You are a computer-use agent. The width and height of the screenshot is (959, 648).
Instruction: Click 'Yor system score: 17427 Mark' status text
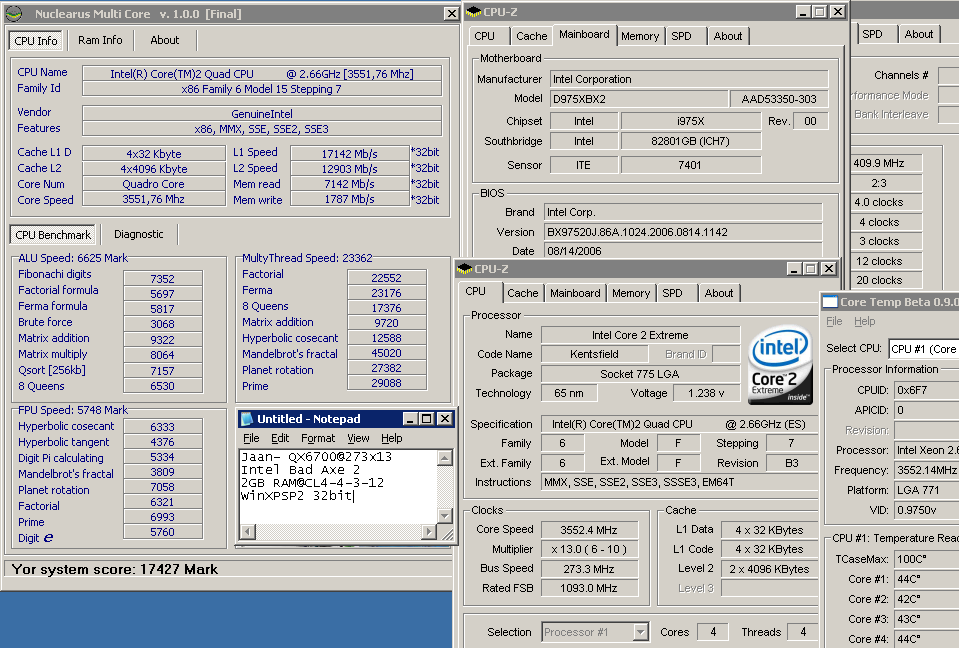point(114,570)
